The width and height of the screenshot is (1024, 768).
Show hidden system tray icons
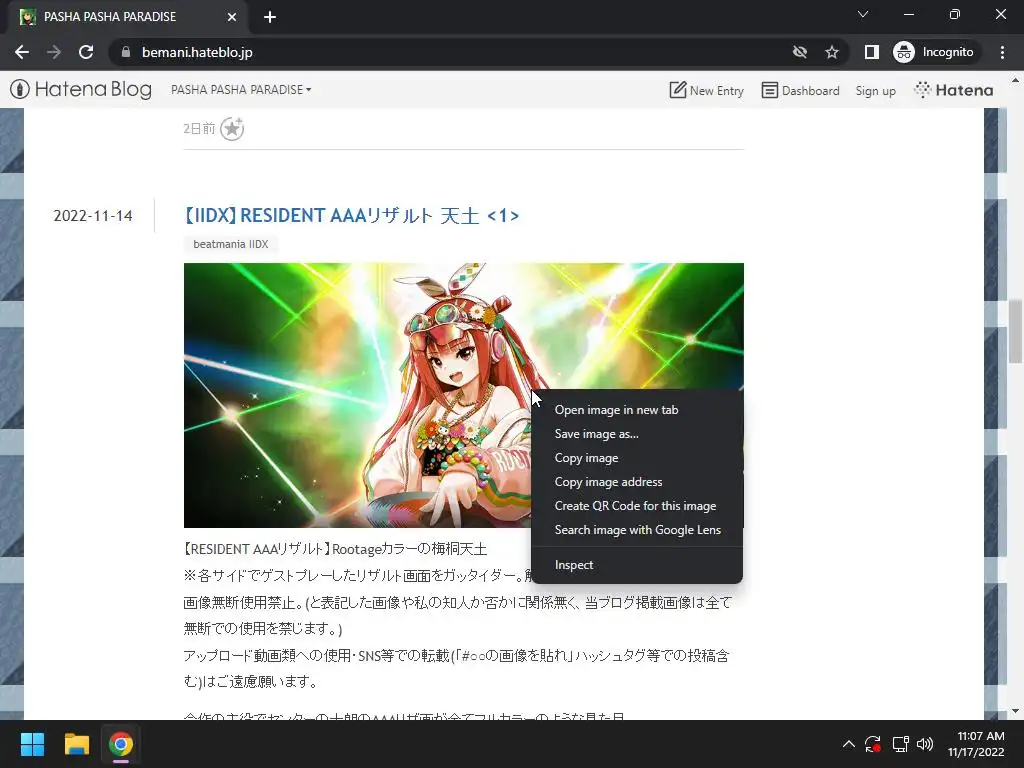848,744
